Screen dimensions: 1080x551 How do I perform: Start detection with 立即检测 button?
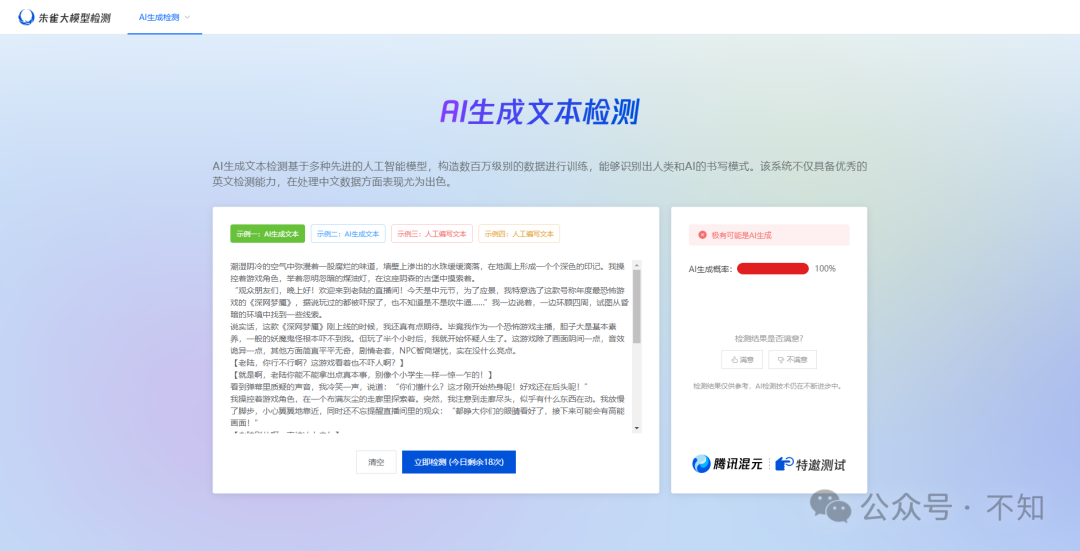tap(459, 461)
